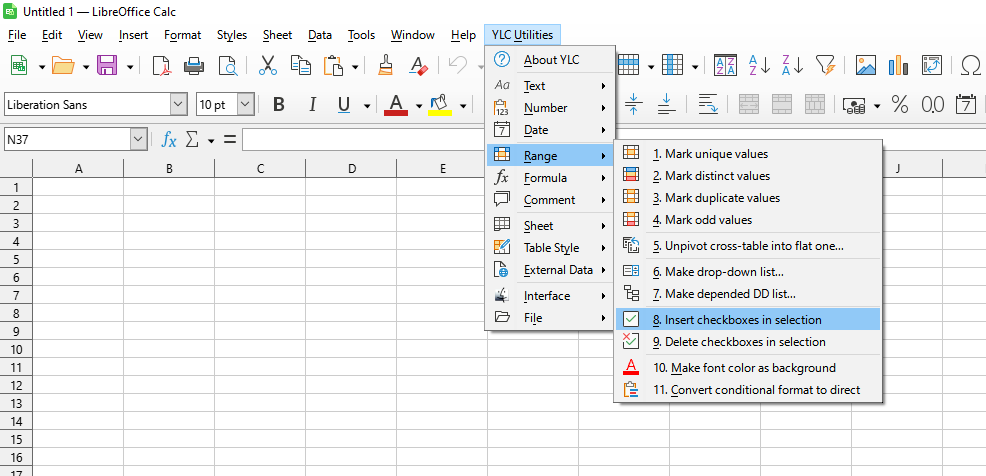This screenshot has width=986, height=476.
Task: Click the Insert Image icon
Action: click(866, 66)
